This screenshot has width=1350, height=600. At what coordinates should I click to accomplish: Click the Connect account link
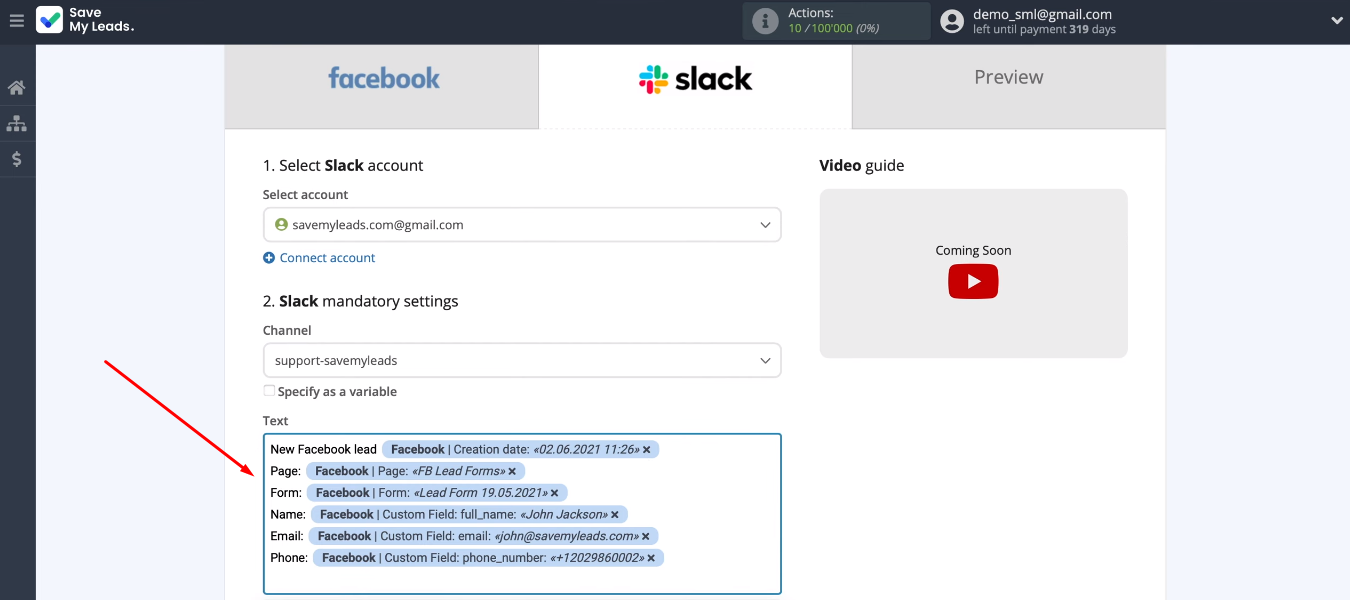point(327,258)
